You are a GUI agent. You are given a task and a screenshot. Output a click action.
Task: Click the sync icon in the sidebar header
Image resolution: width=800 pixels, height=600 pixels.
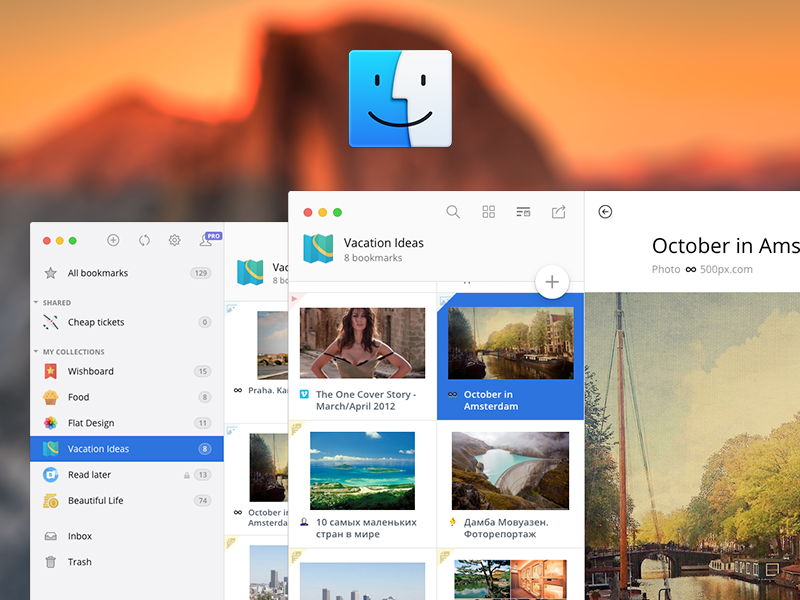tap(144, 240)
